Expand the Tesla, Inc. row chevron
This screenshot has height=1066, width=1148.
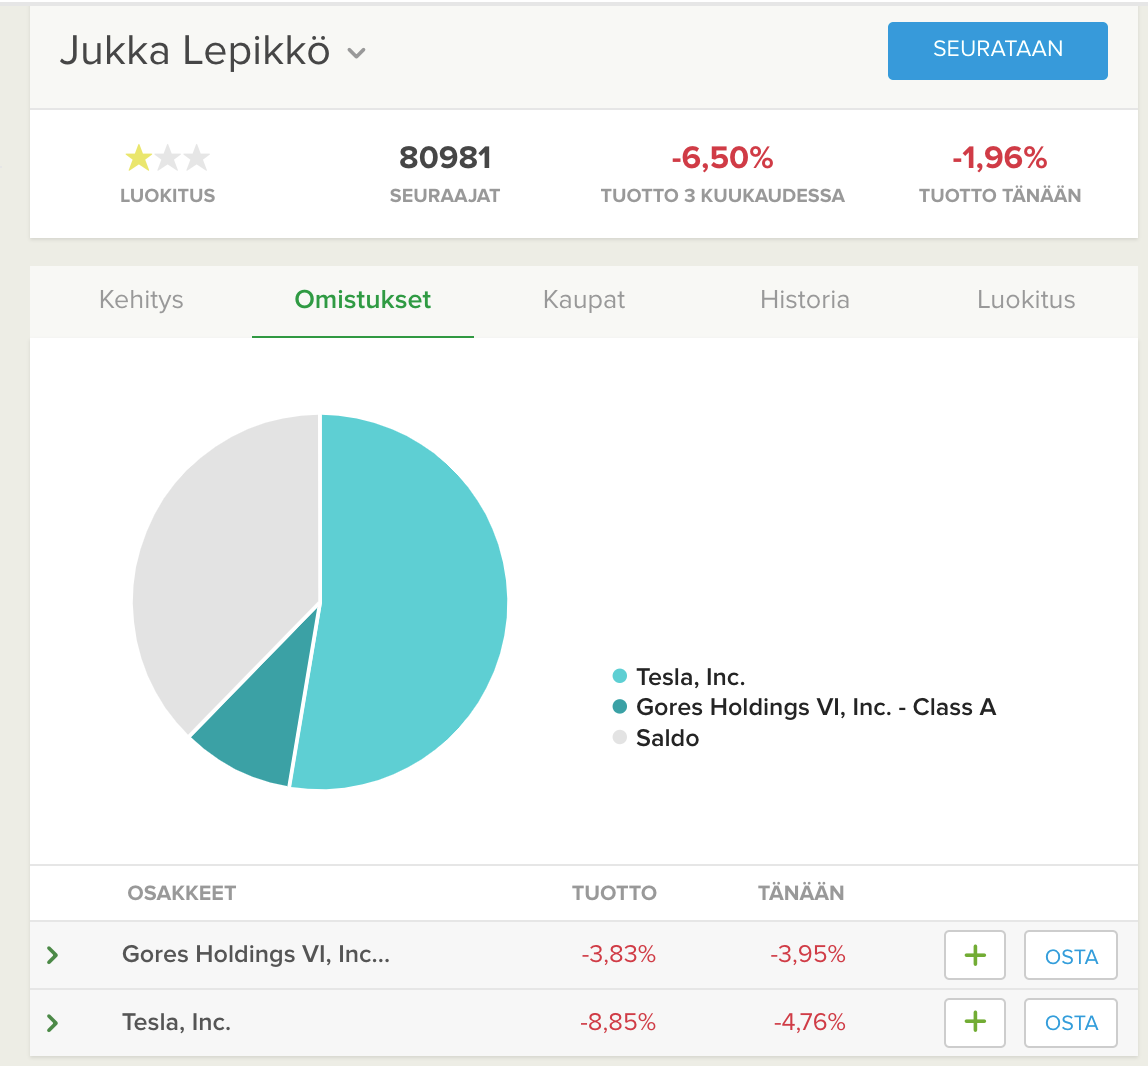click(53, 1023)
